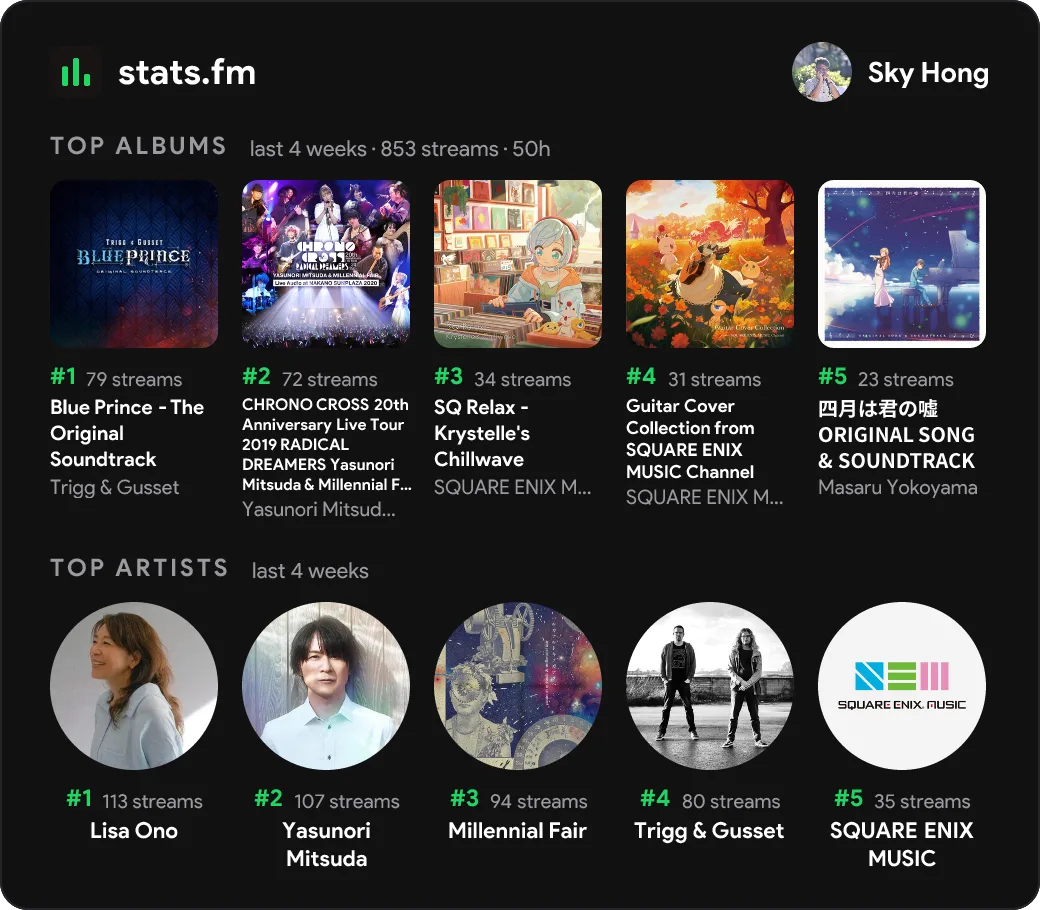Select the SQUARE ENIX MUSIC logo image
1040x910 pixels.
[902, 686]
